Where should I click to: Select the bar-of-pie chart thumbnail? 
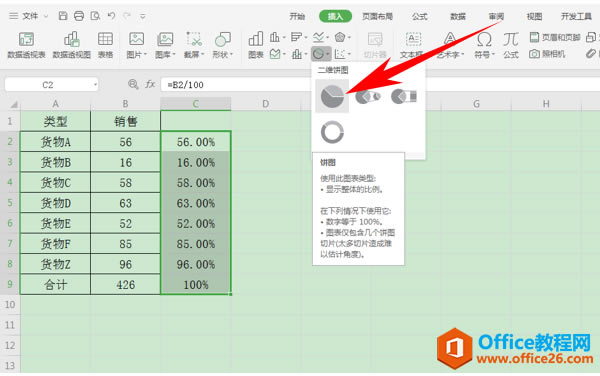[404, 96]
